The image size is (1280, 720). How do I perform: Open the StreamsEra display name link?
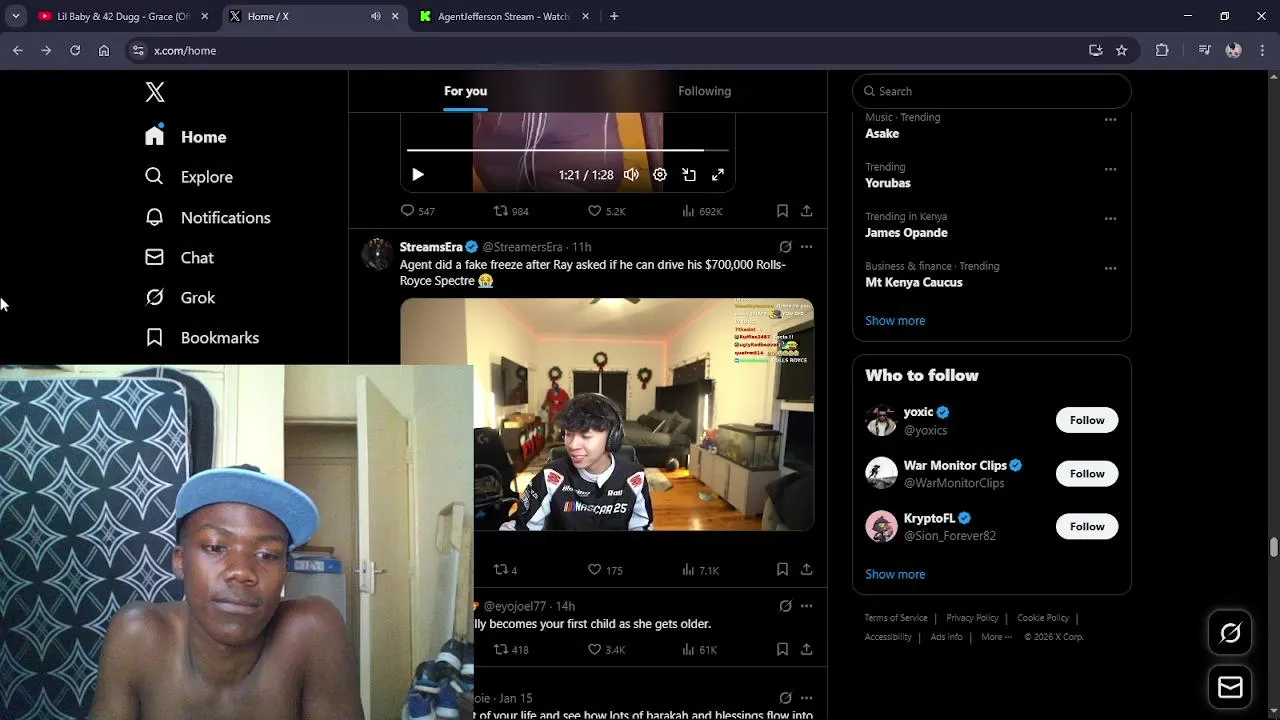coord(431,247)
